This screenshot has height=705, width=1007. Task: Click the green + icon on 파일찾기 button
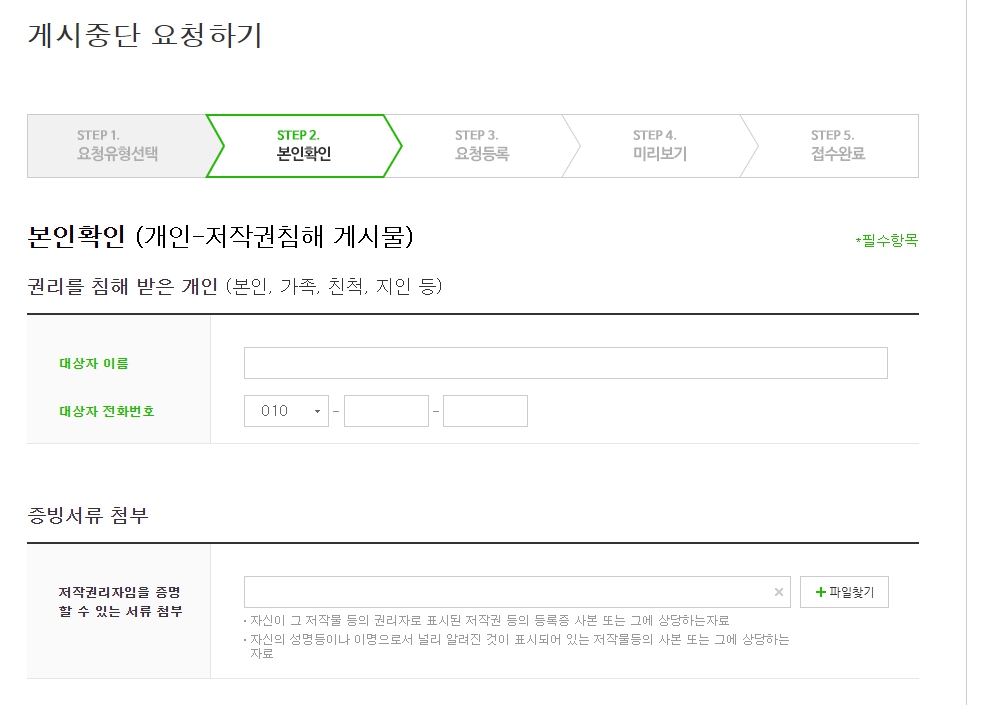coord(818,592)
